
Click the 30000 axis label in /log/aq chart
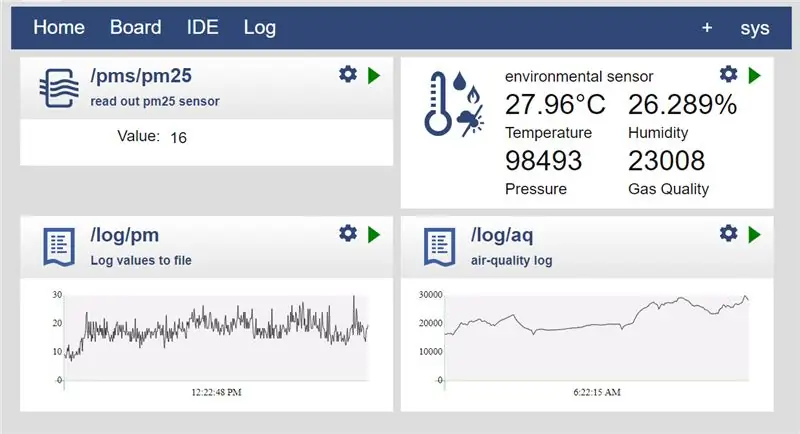[431, 295]
